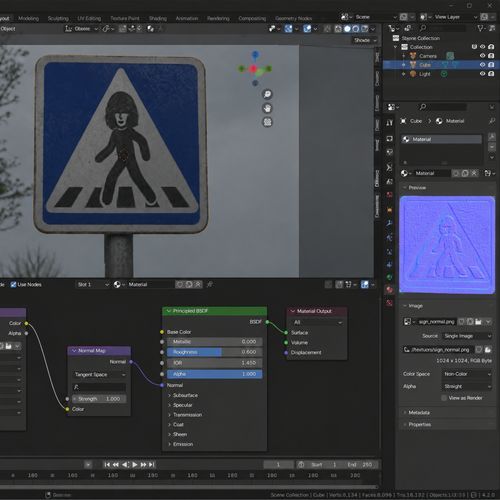Click the folder icon beside sign_normal.png
Viewport: 500px width, 500px height.
[478, 322]
